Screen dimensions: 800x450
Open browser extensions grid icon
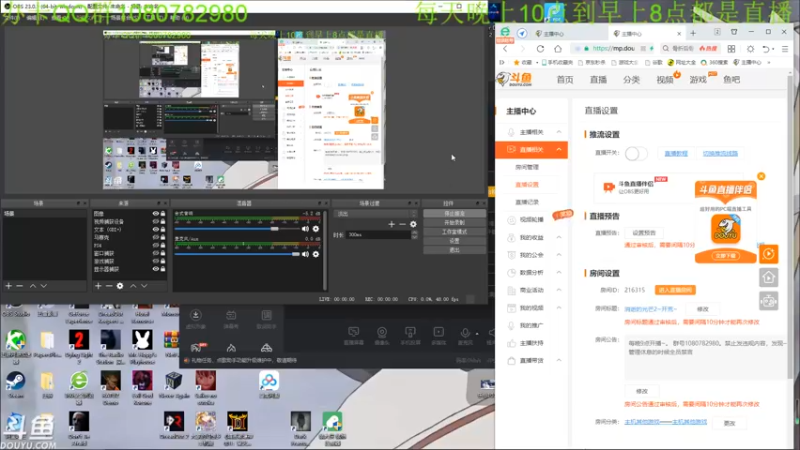click(731, 49)
